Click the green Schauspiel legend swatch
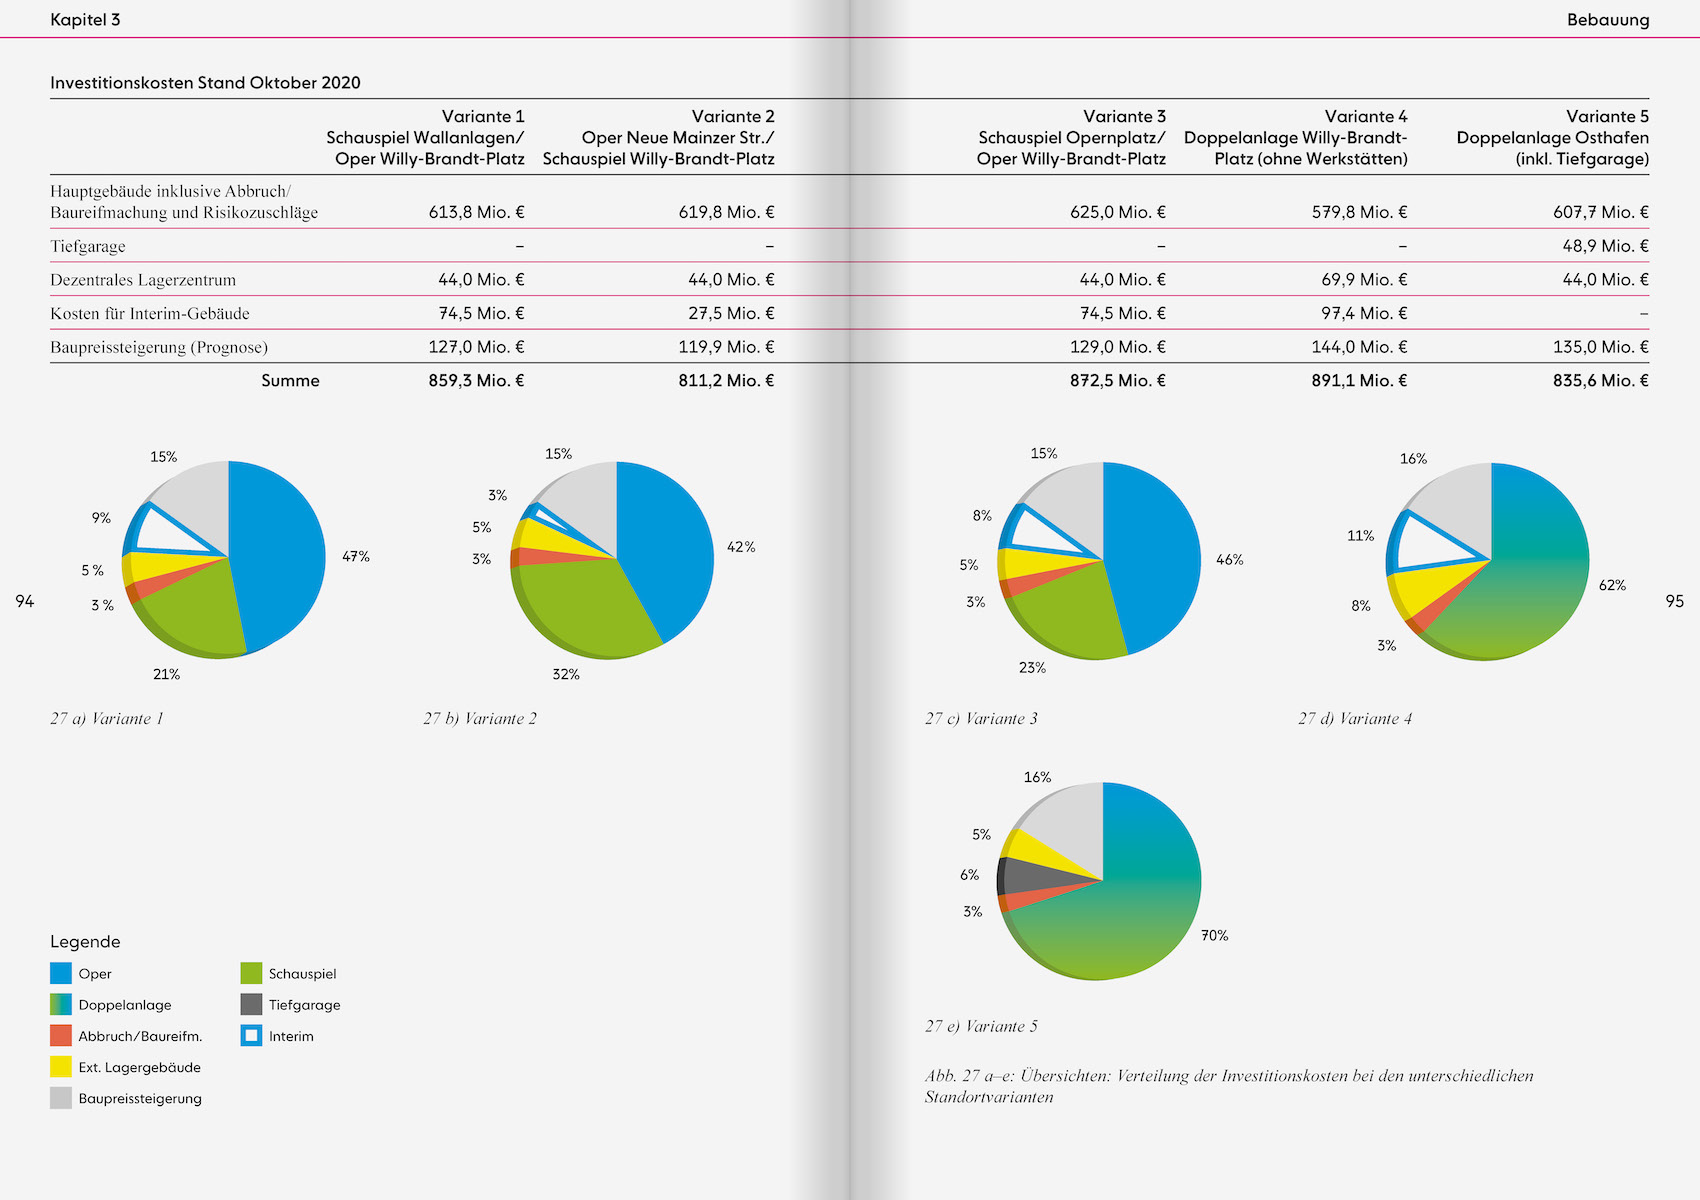The image size is (1700, 1200). point(251,973)
